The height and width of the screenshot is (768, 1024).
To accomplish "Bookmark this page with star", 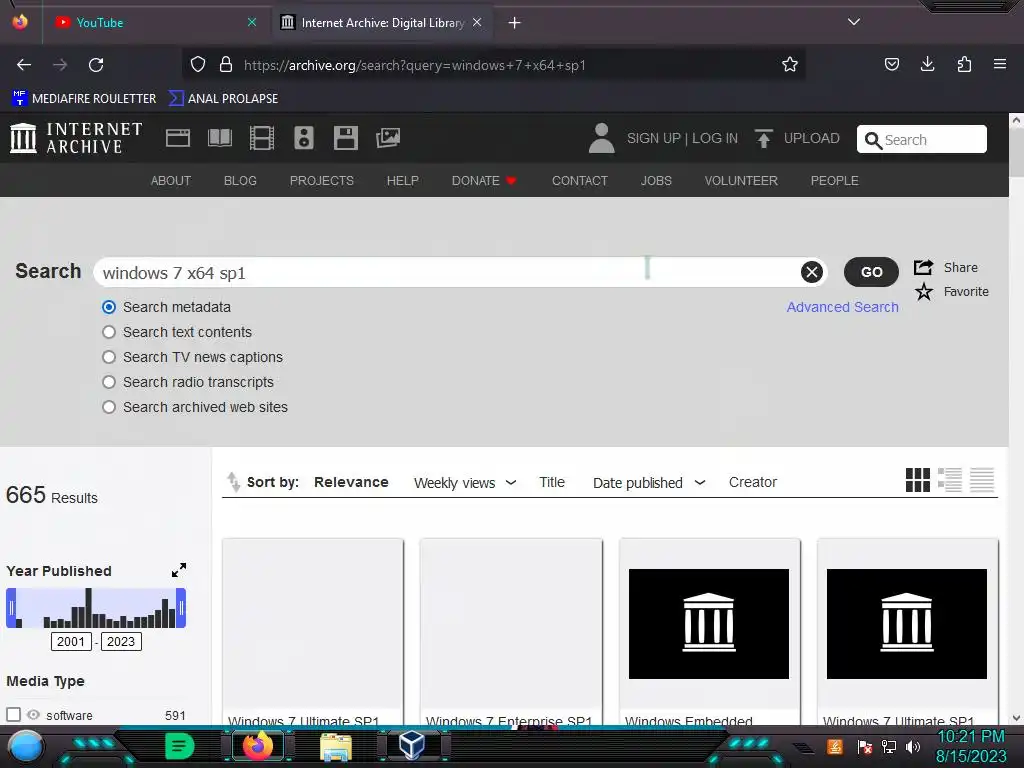I will [x=790, y=65].
